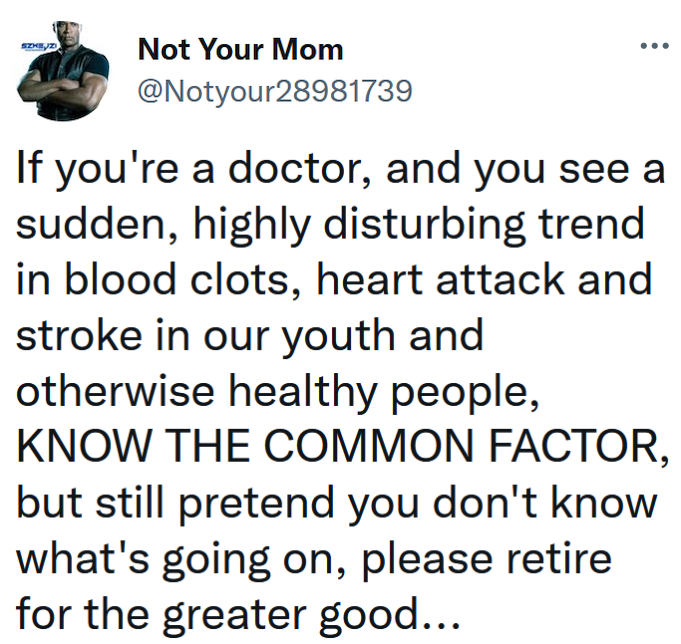The width and height of the screenshot is (681, 644).
Task: Click the words "heart attack and"
Action: click(x=485, y=280)
